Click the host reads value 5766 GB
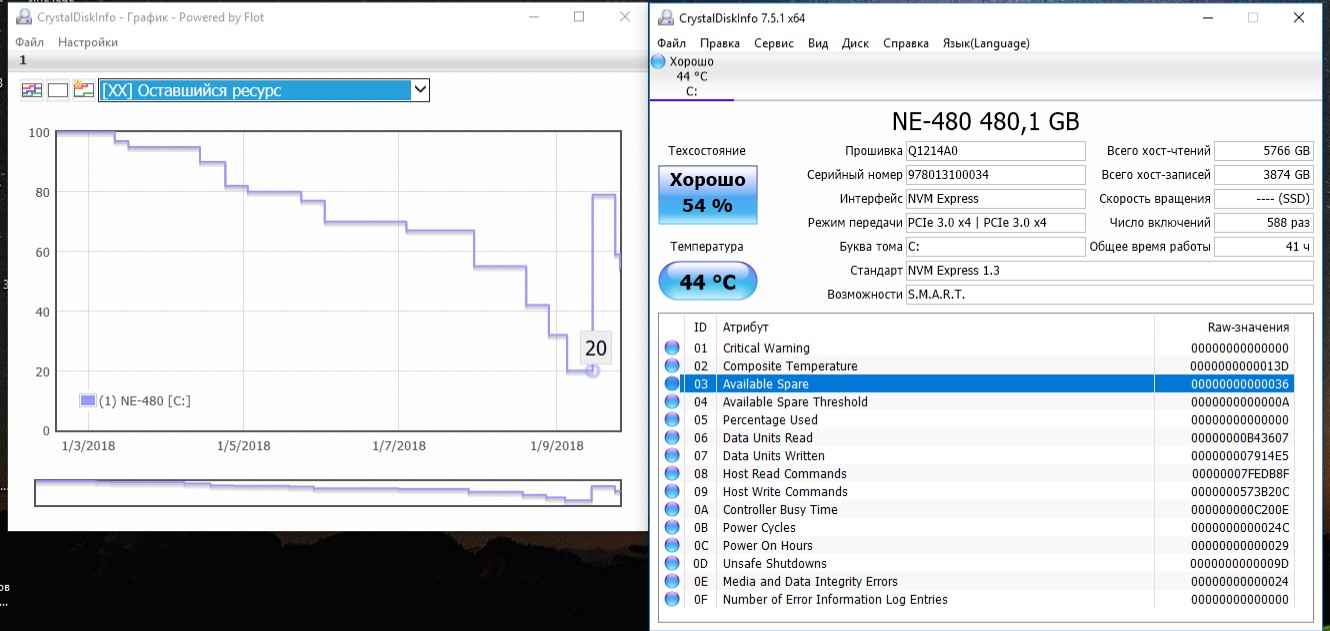 click(x=1265, y=151)
